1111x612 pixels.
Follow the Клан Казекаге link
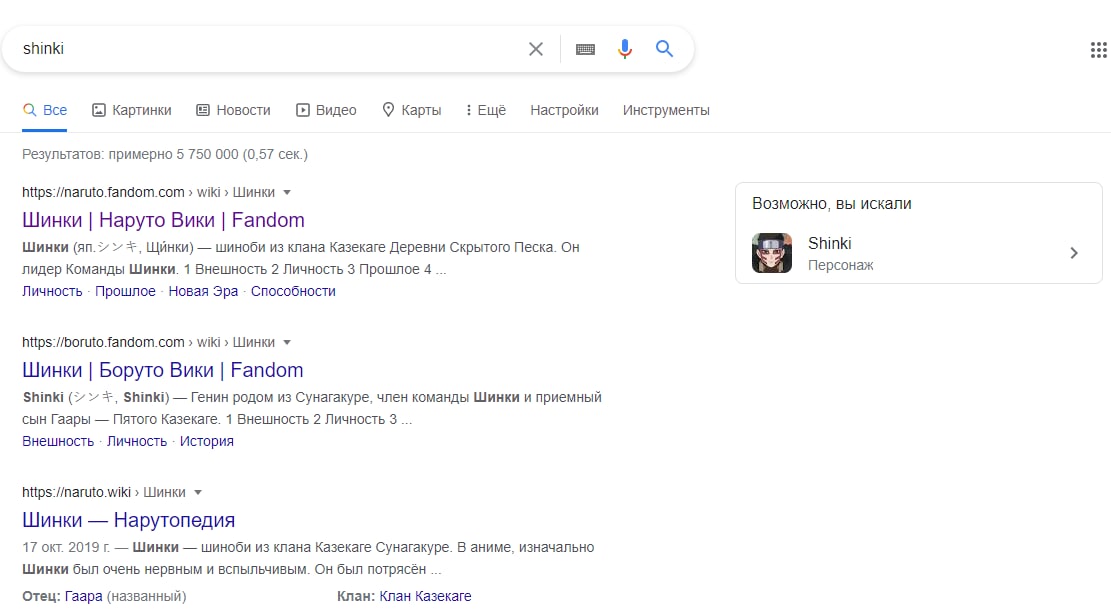click(425, 596)
